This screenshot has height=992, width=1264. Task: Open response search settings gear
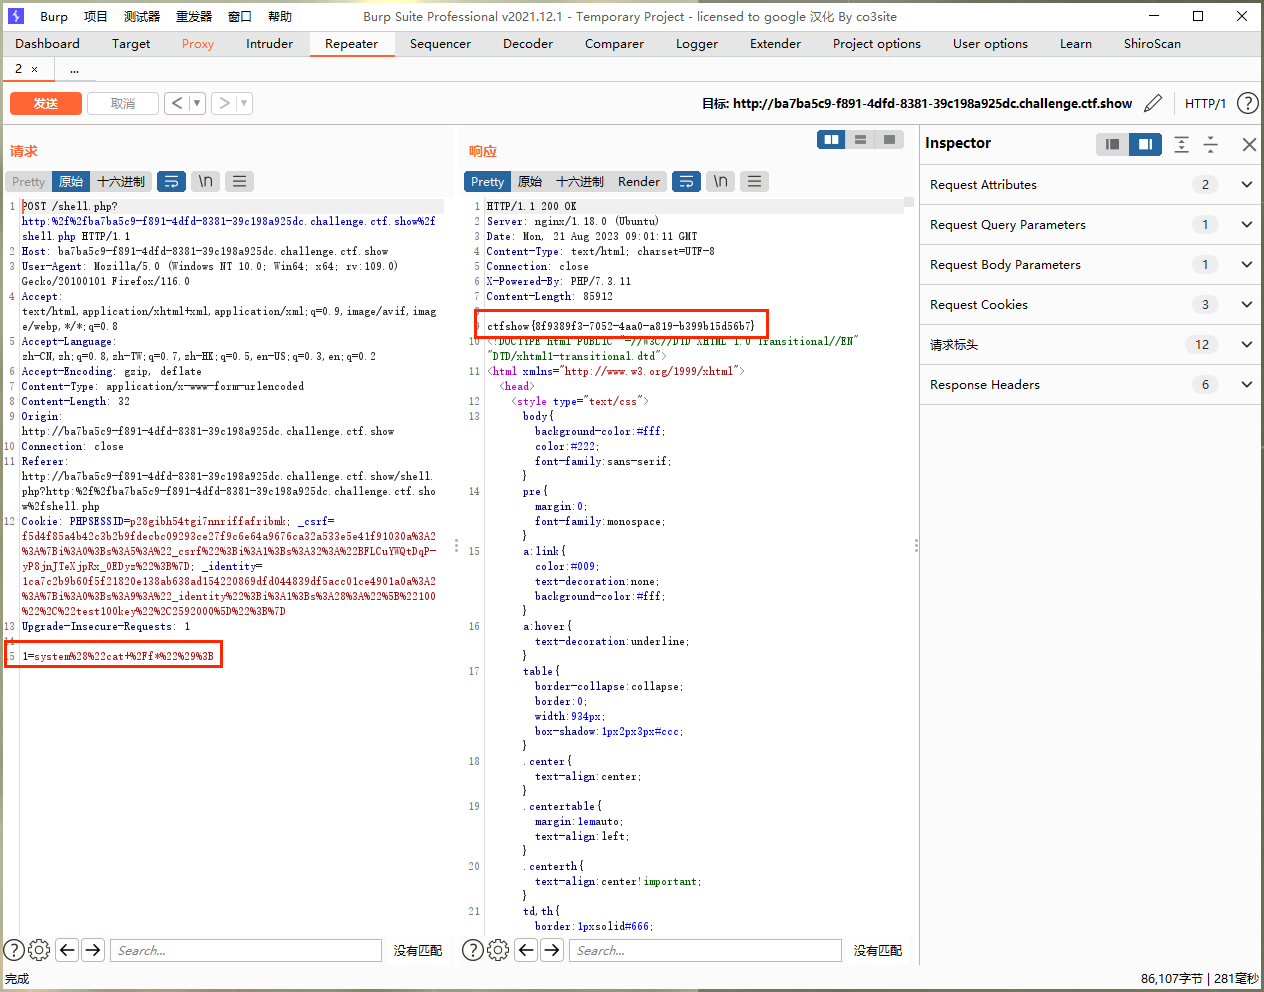[x=498, y=950]
